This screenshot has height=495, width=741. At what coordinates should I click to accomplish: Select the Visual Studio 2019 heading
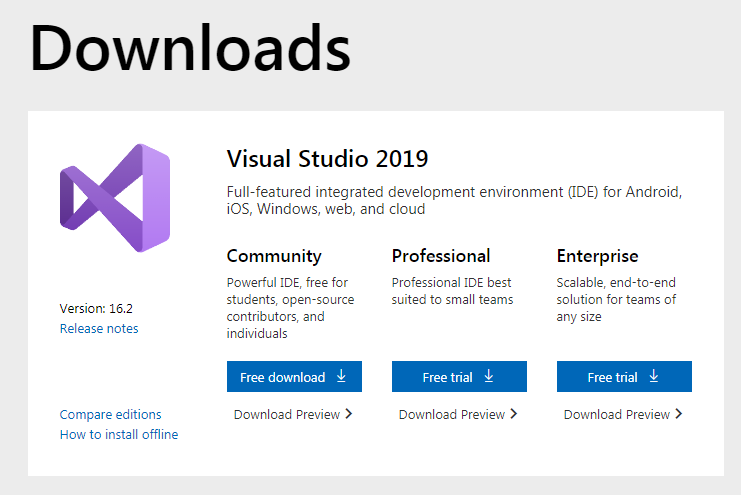point(327,159)
